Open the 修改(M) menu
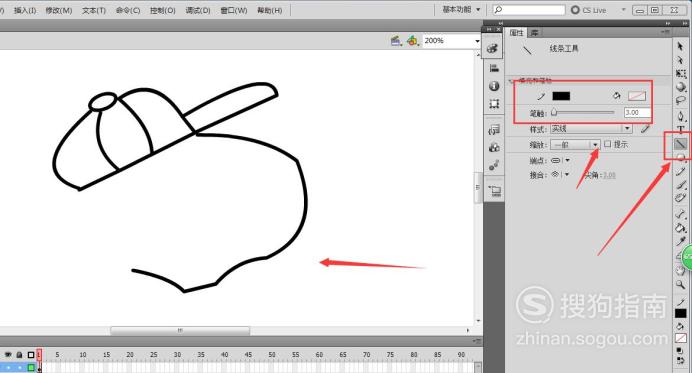Image resolution: width=692 pixels, height=373 pixels. (x=59, y=10)
